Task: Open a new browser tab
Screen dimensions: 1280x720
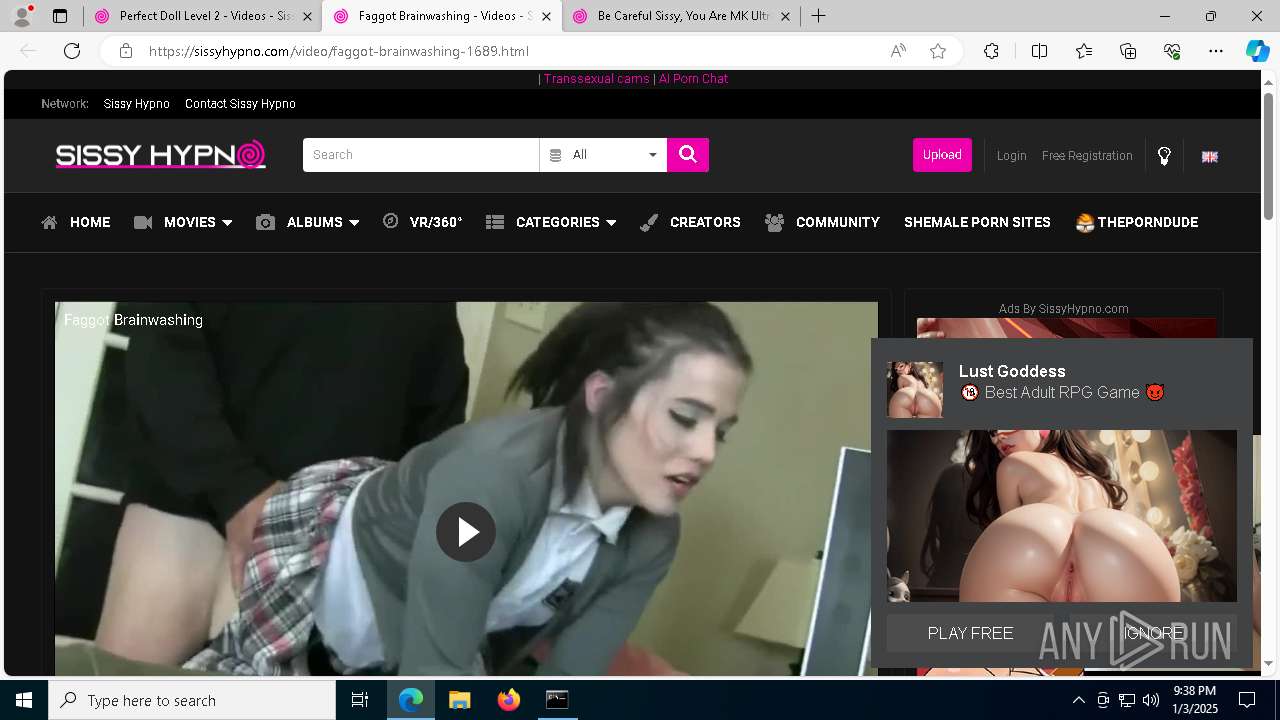Action: pos(818,16)
